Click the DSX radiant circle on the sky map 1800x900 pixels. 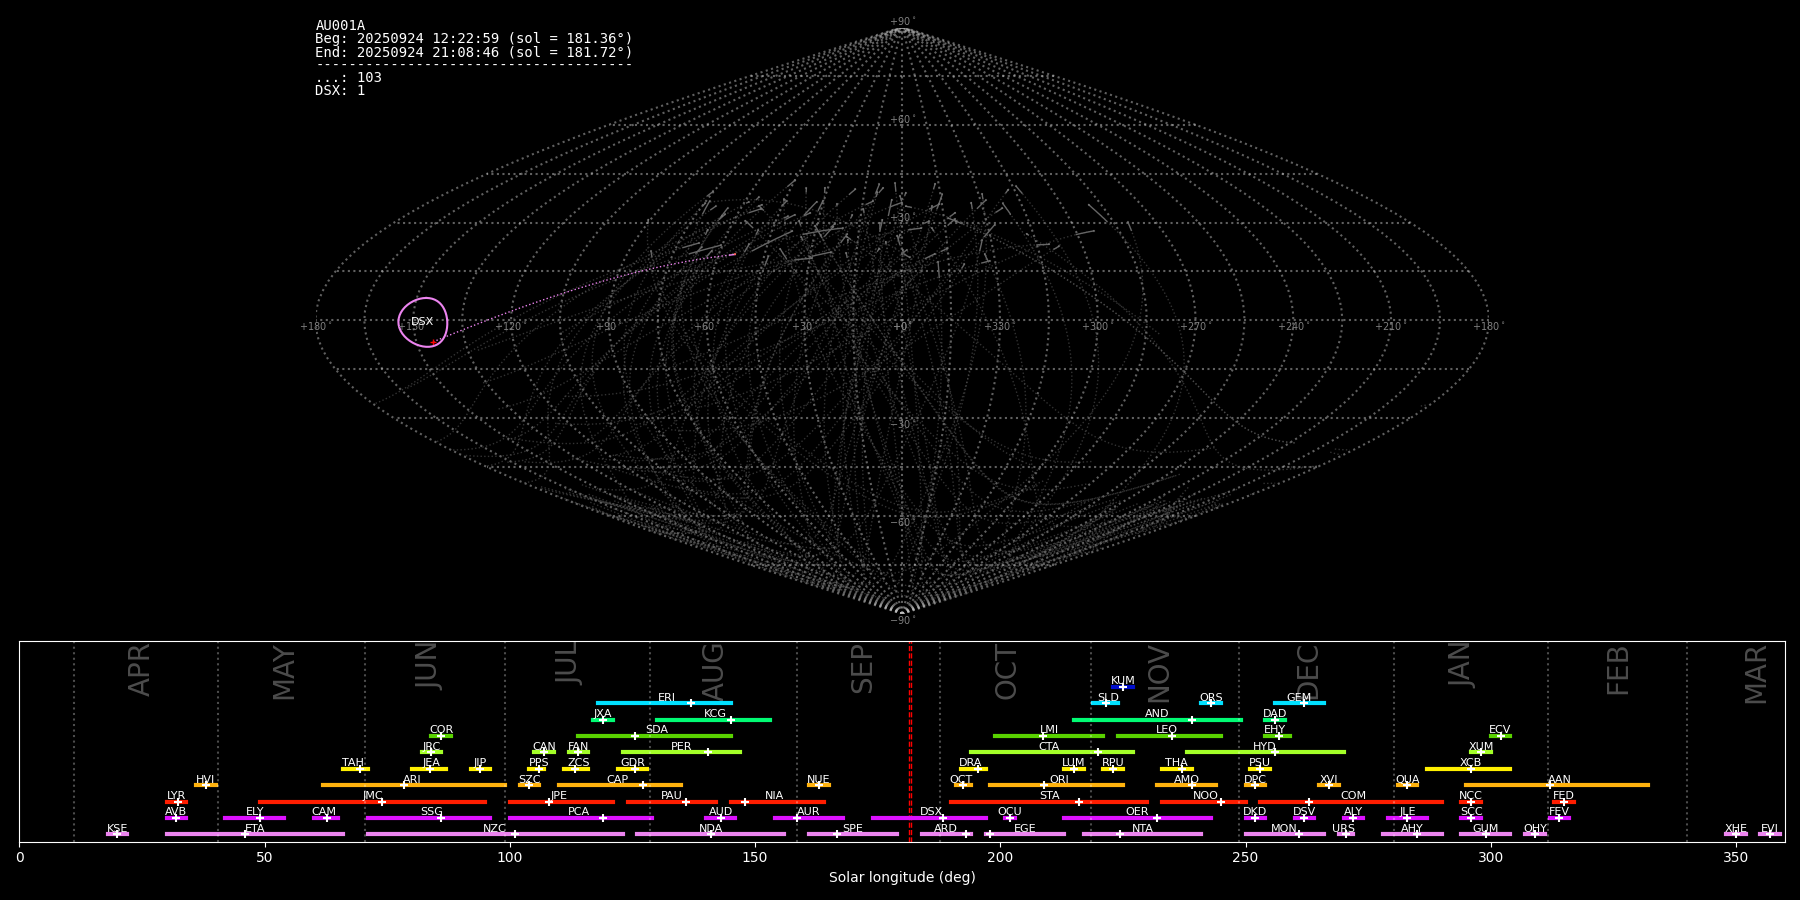click(x=423, y=322)
